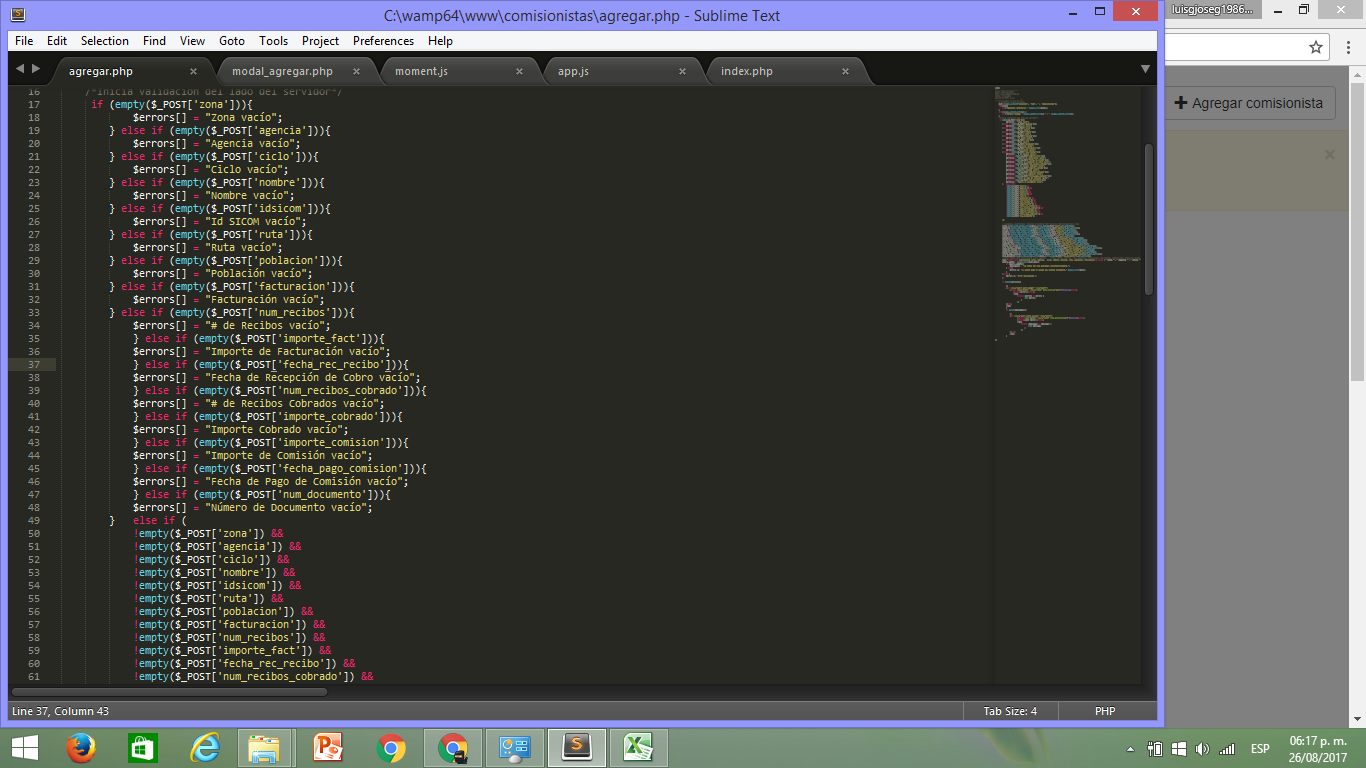Change PHP syntax in status bar

(1105, 711)
